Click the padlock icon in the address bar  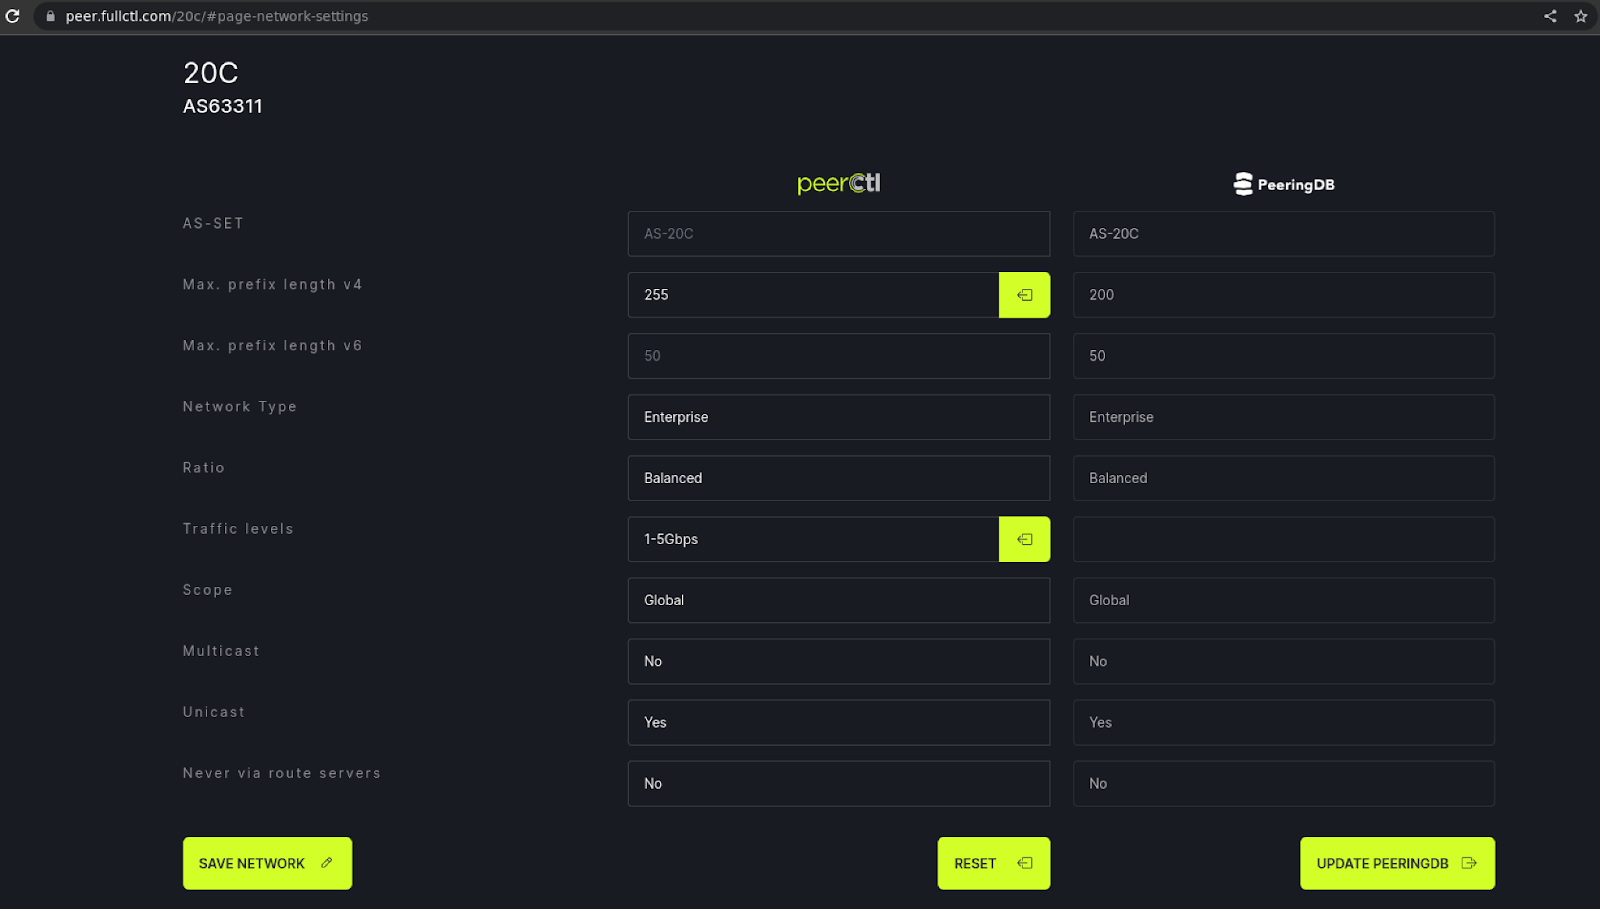(51, 16)
